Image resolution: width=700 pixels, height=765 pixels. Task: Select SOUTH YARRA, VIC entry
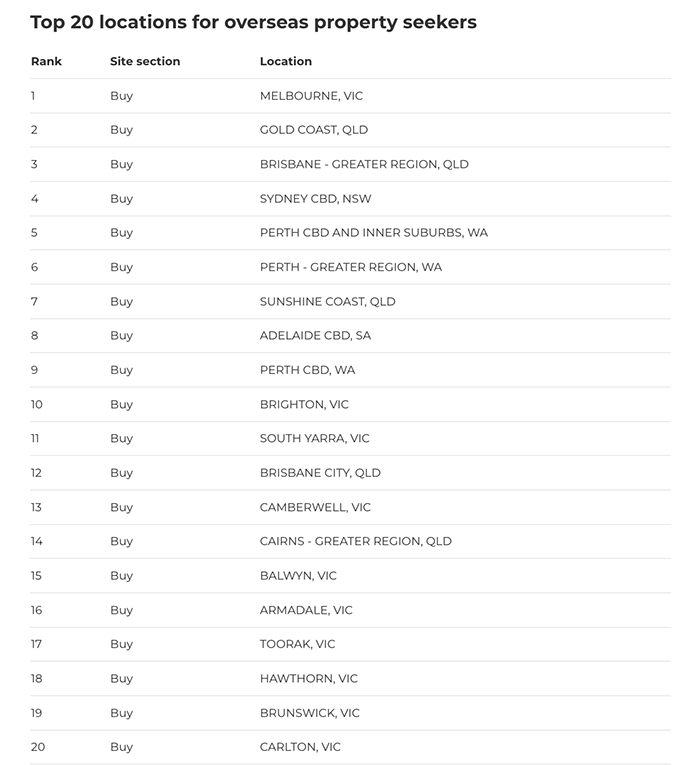pyautogui.click(x=315, y=439)
